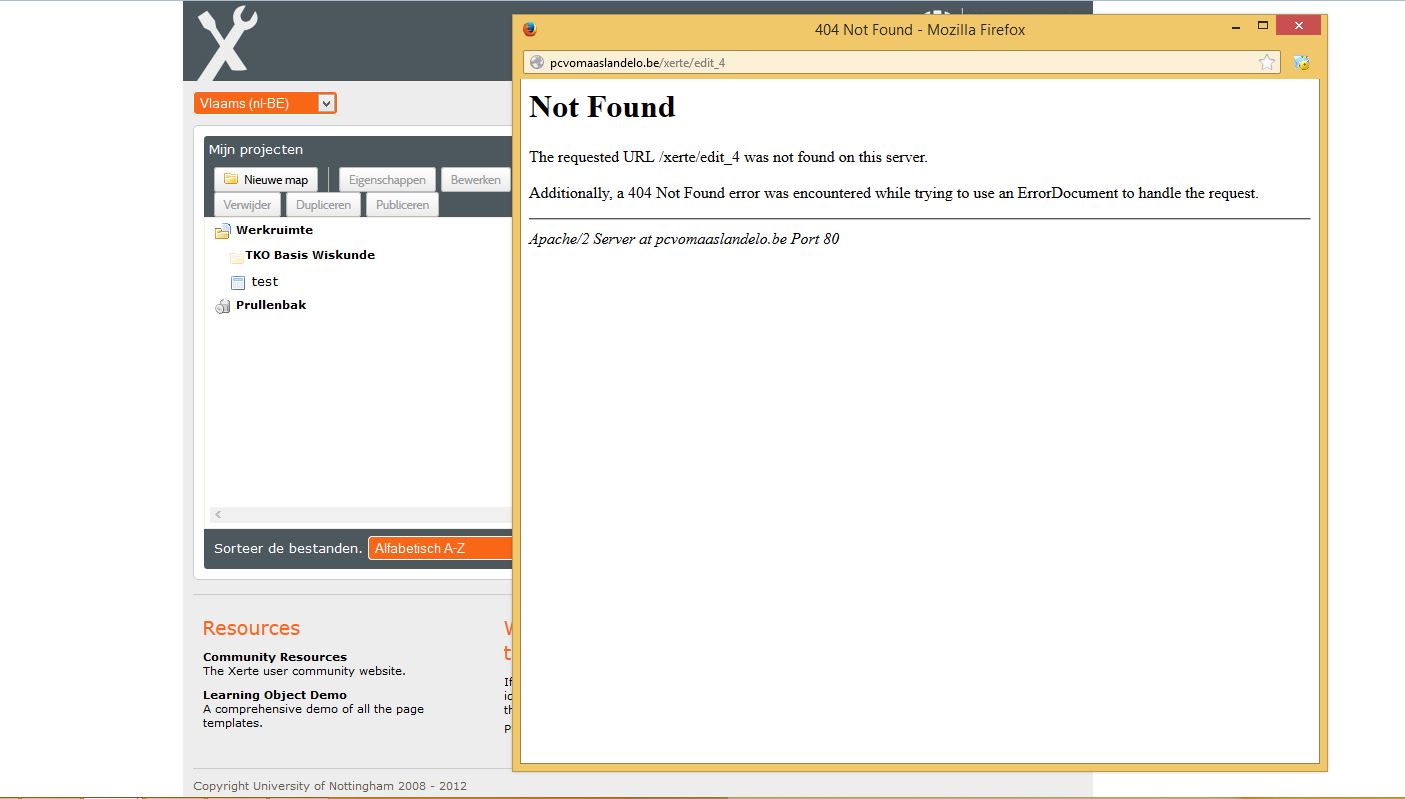Click the Dupliceren button
The image size is (1405, 799).
323,205
